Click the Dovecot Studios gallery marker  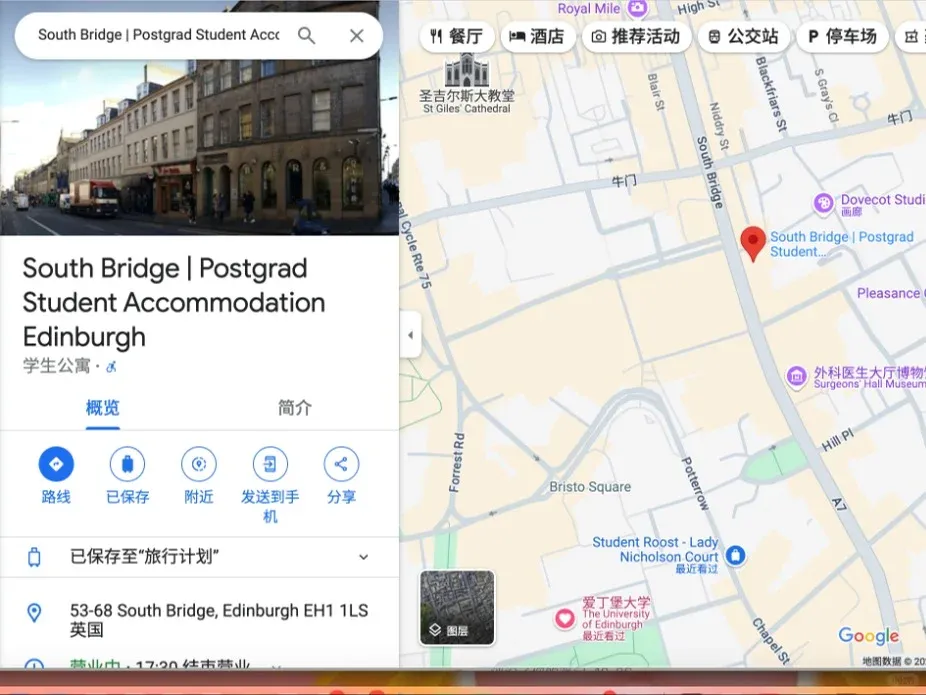tap(823, 203)
